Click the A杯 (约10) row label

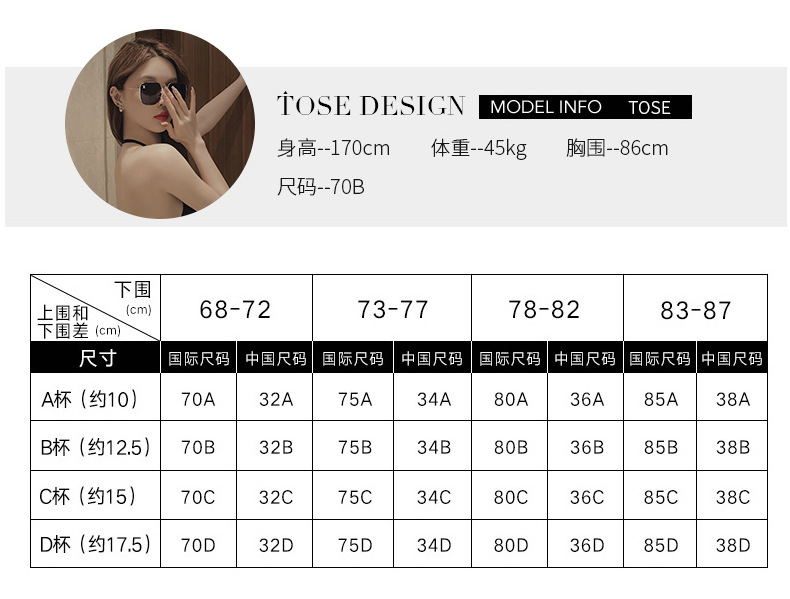(x=96, y=399)
